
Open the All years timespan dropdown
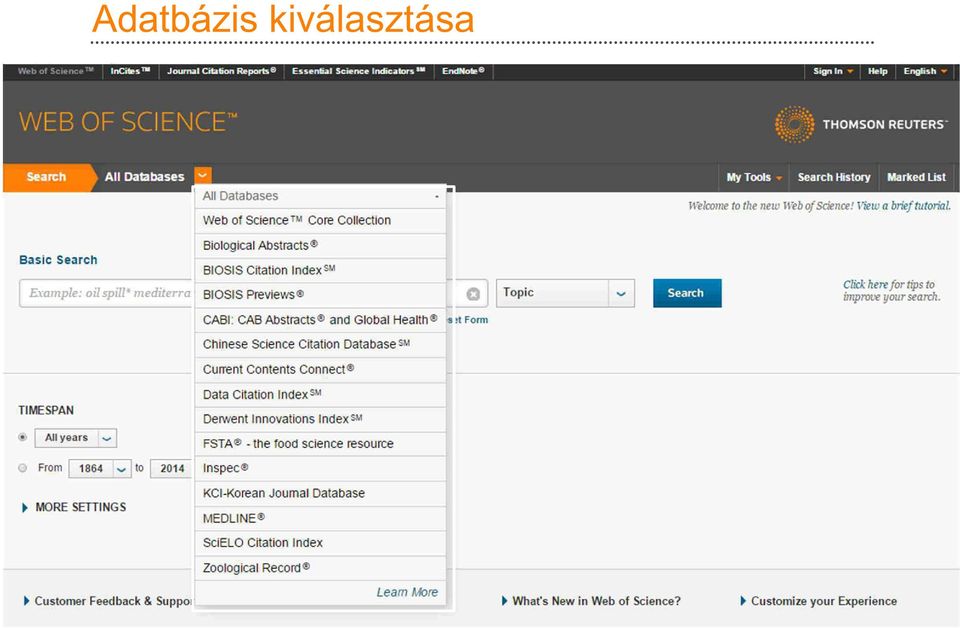coord(75,438)
